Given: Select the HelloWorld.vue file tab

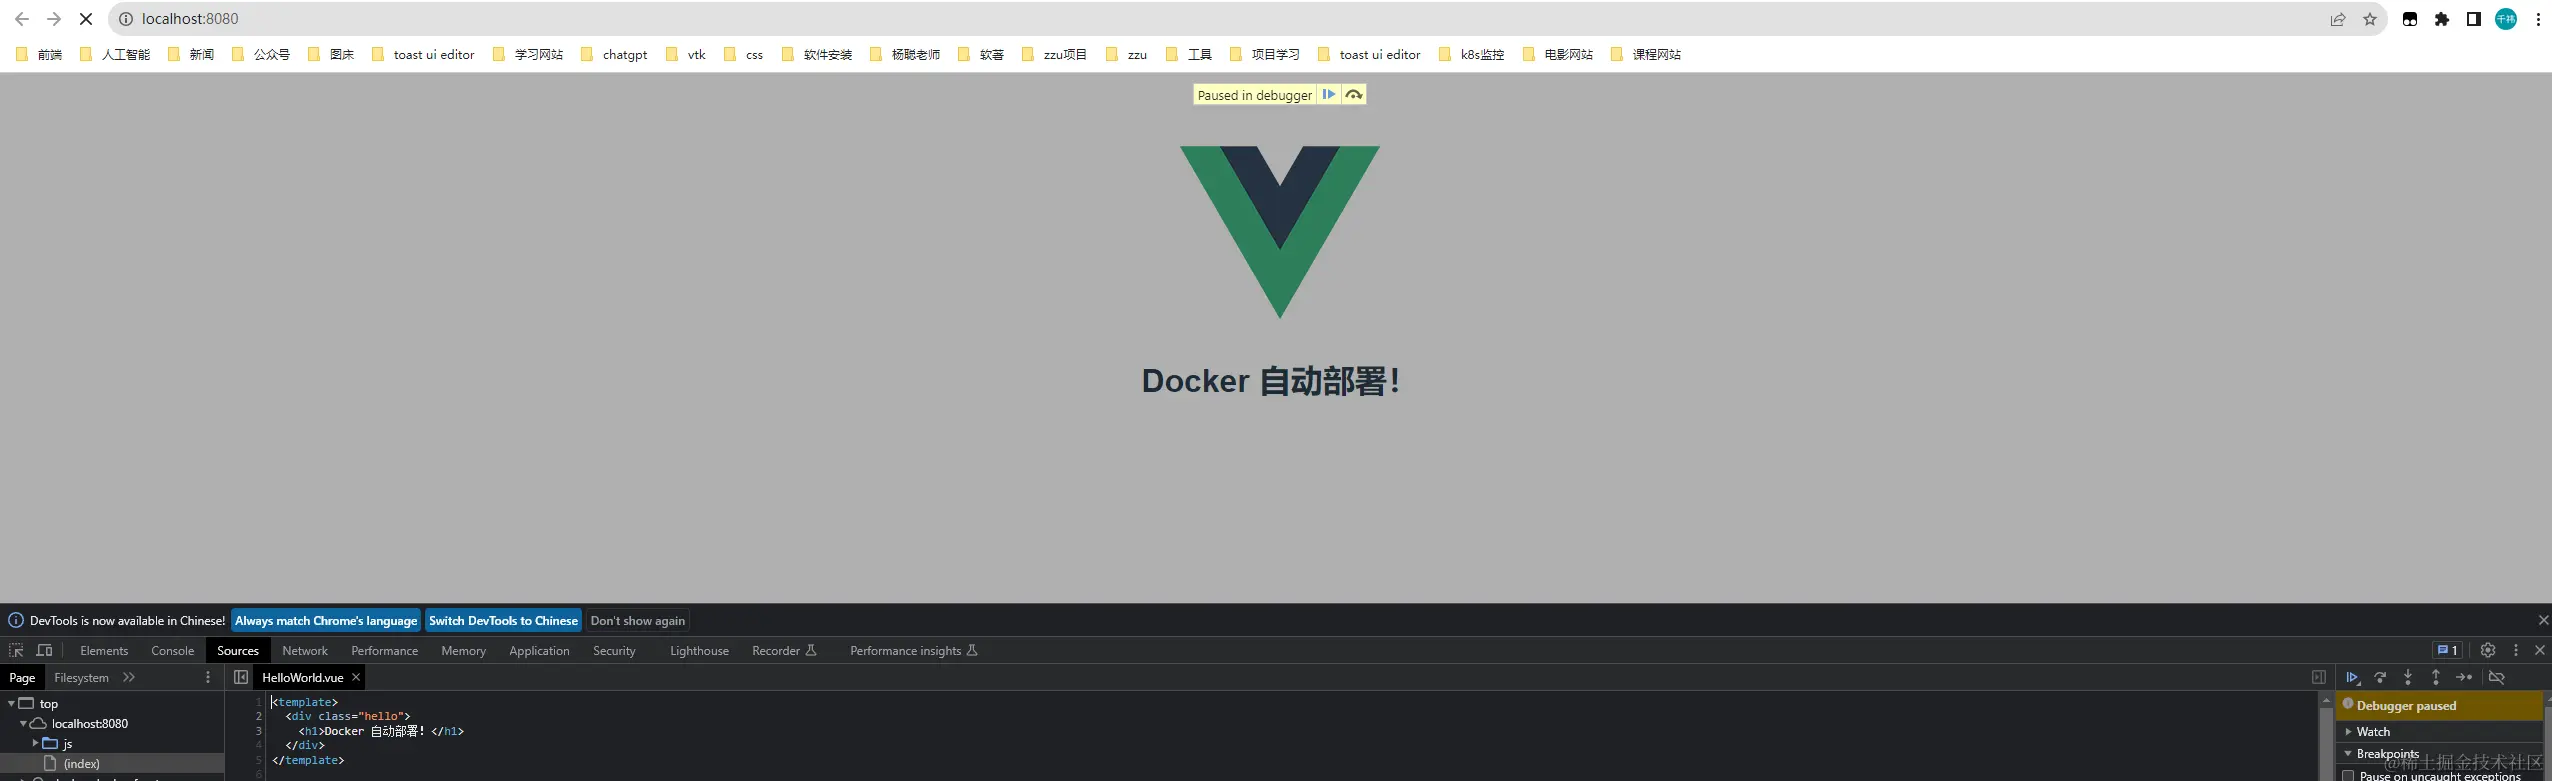Looking at the screenshot, I should click(302, 677).
